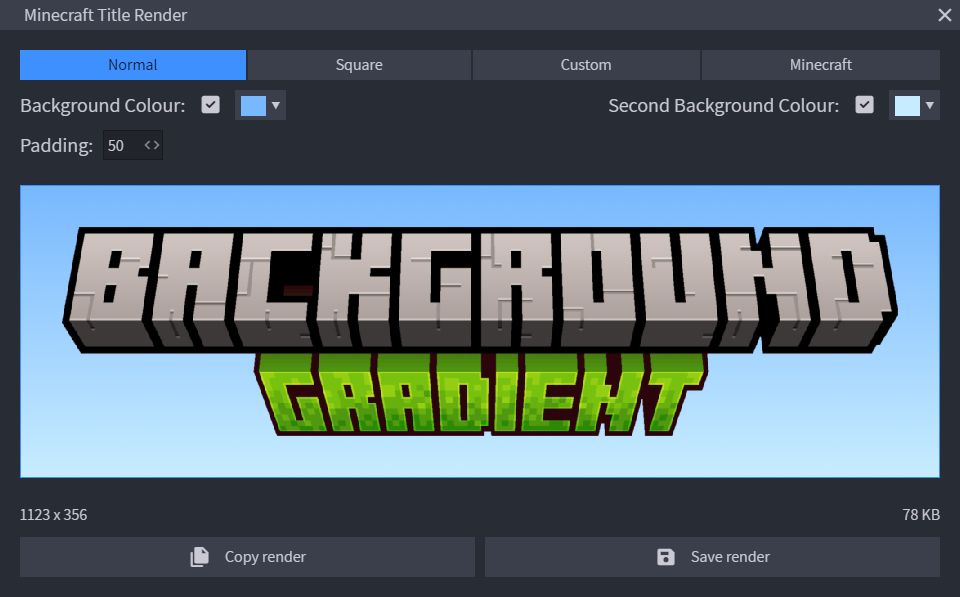Image resolution: width=960 pixels, height=597 pixels.
Task: Click the 1123 x 356 dimensions text
Action: click(53, 514)
